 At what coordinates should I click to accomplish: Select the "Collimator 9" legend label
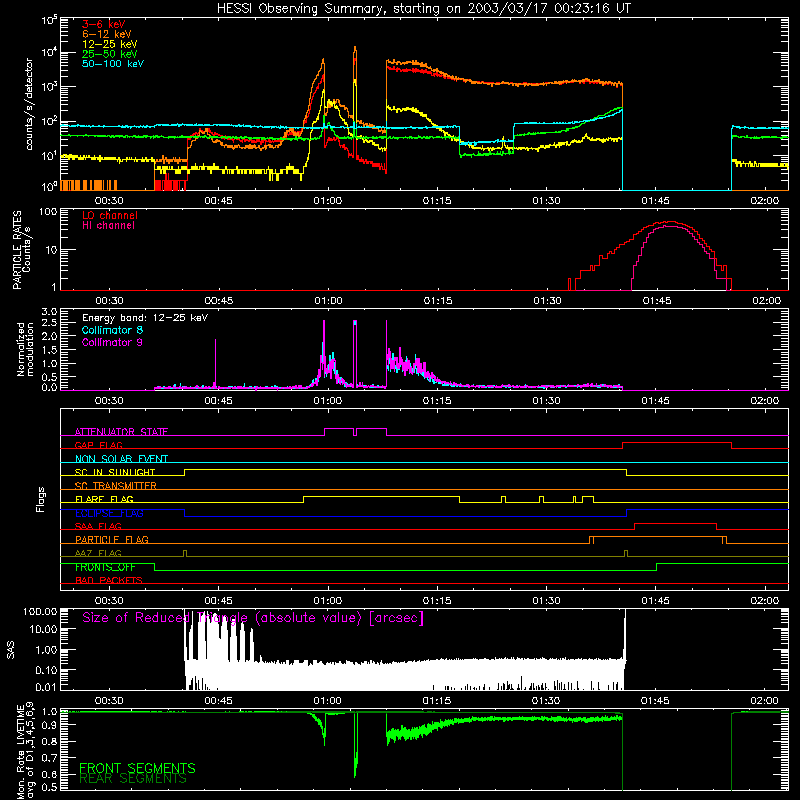point(112,342)
